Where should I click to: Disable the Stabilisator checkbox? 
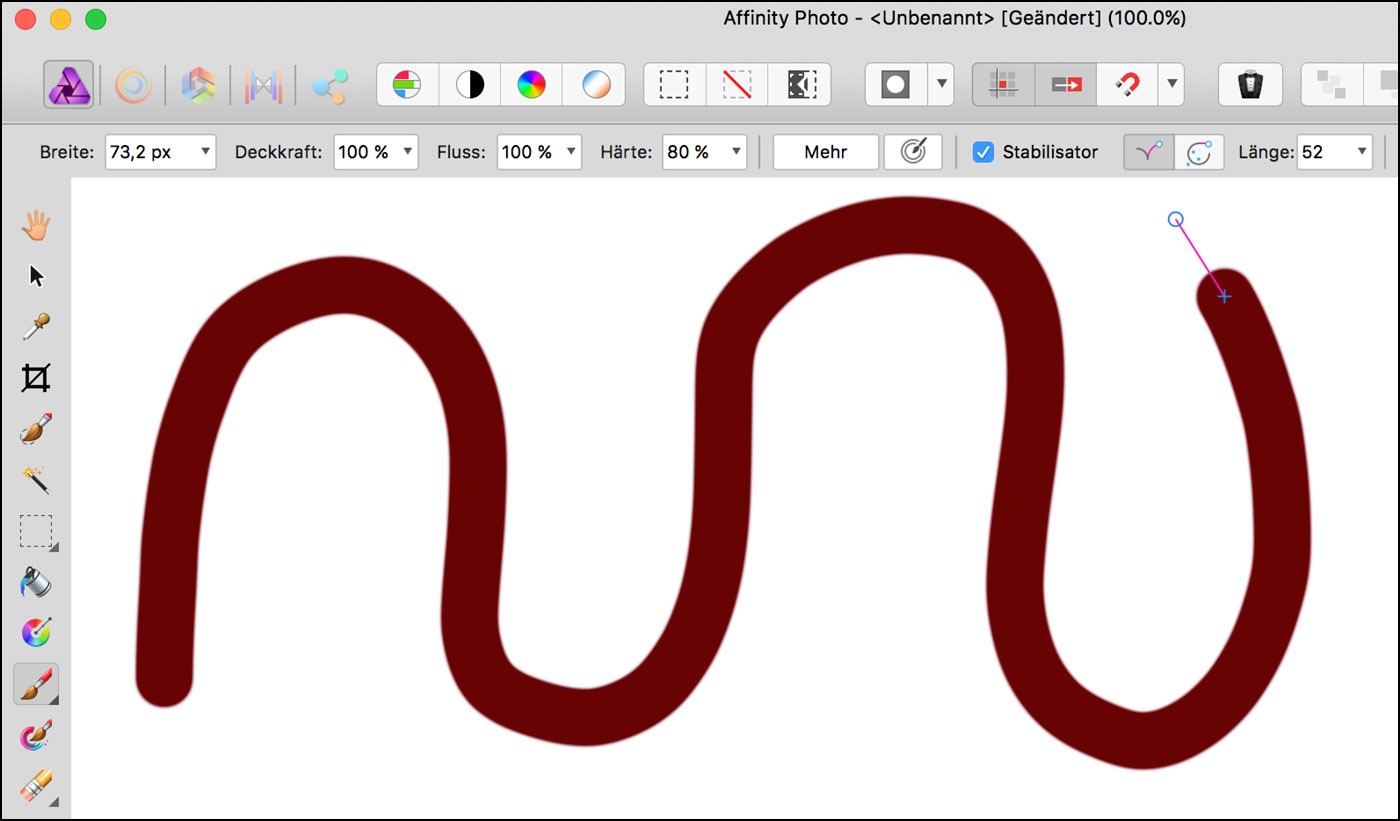tap(984, 152)
